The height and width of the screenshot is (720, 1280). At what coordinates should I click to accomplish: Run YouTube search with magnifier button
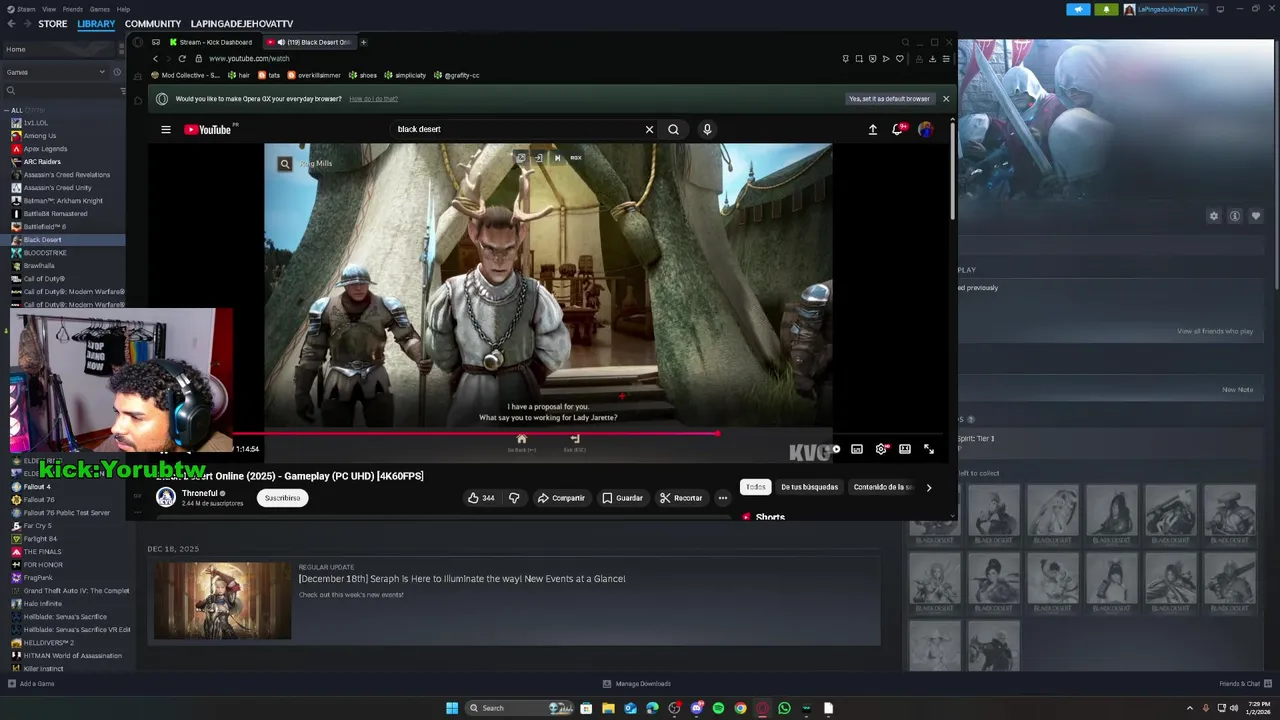673,129
